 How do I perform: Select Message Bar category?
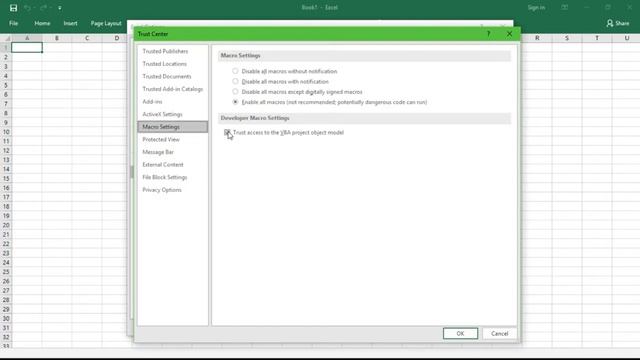tap(173, 152)
